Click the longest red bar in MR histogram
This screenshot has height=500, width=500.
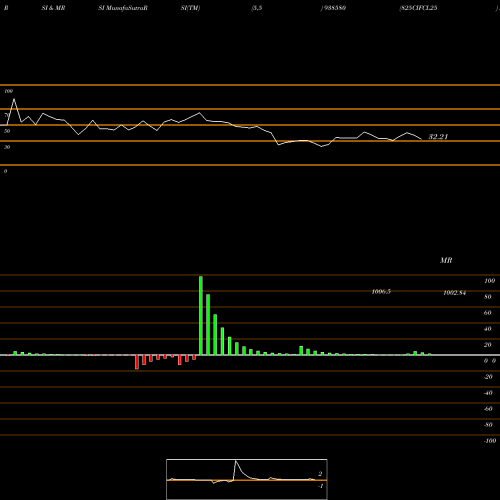pos(137,362)
